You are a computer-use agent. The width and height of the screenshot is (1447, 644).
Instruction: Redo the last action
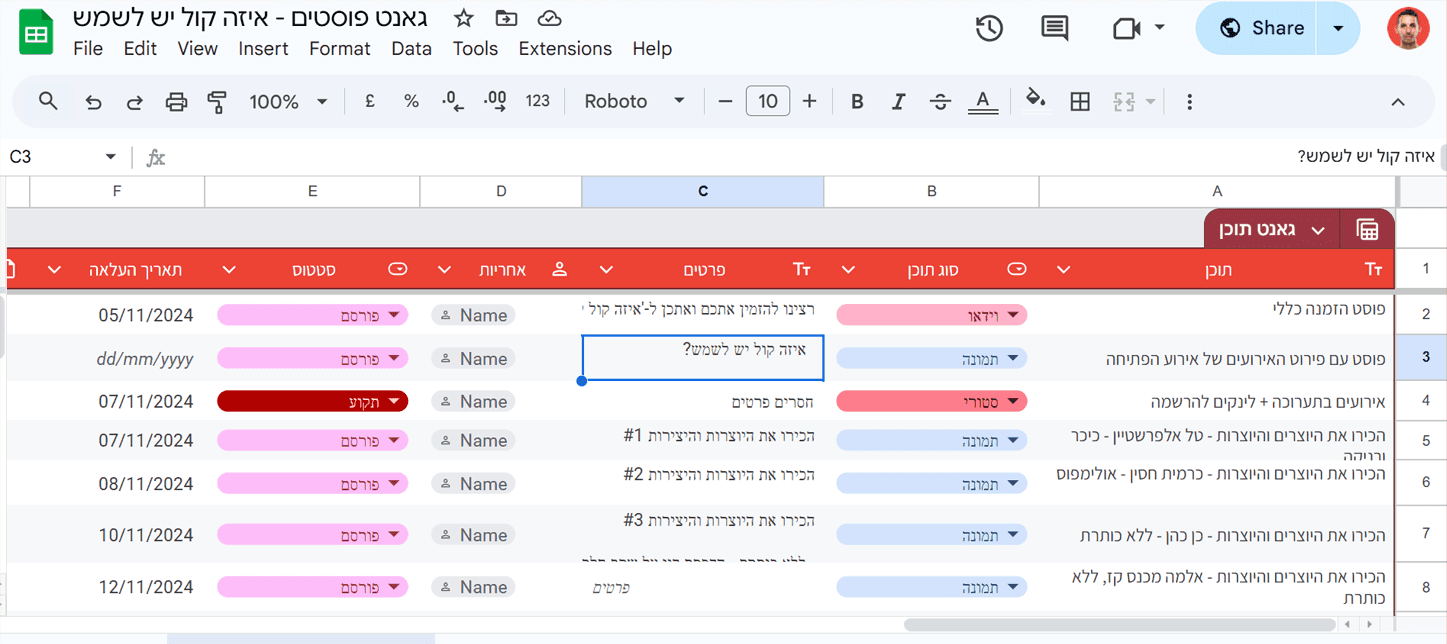(x=134, y=101)
